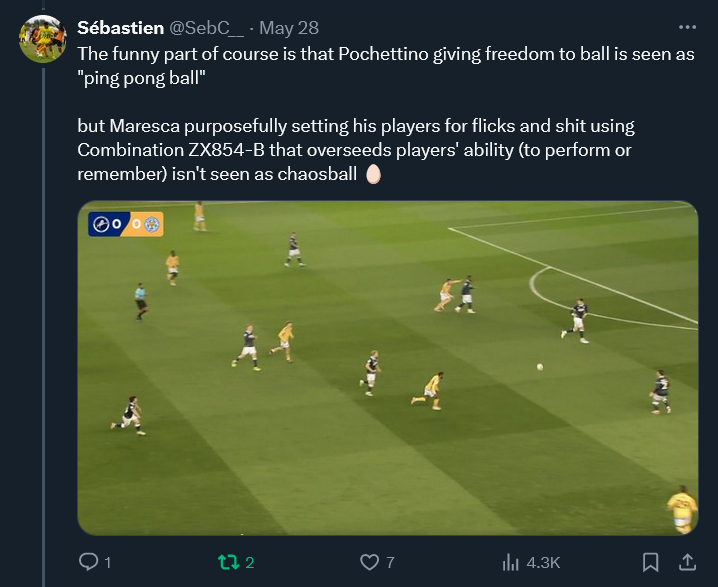Screen dimensions: 718x587
Task: Click the reply count of 1
Action: pyautogui.click(x=107, y=563)
